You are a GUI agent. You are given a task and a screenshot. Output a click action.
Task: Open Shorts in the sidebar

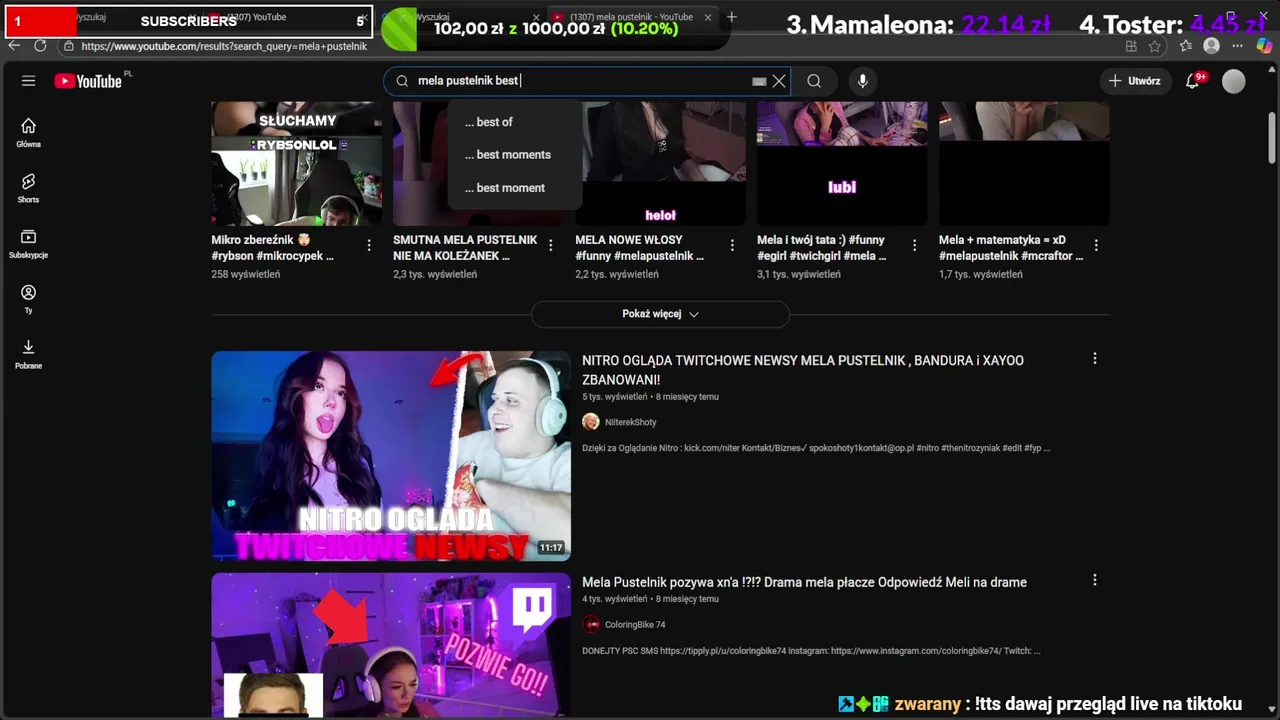click(28, 187)
